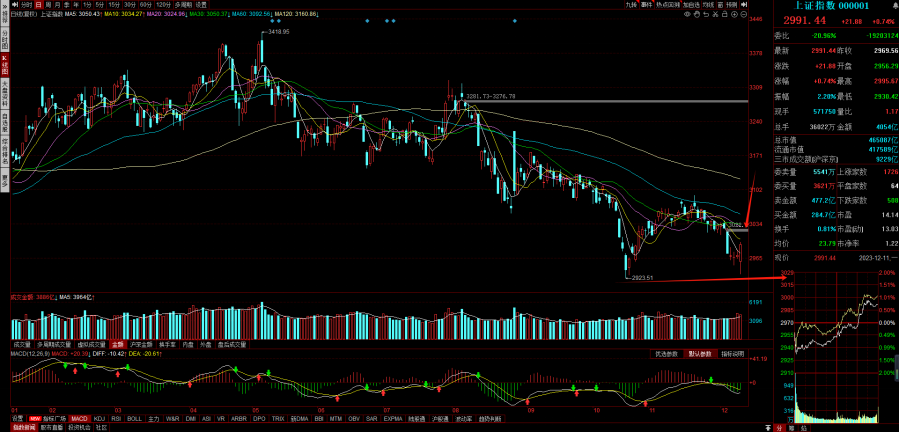The height and width of the screenshot is (432, 899).
Task: Select the W&R indicator tab
Action: (173, 419)
